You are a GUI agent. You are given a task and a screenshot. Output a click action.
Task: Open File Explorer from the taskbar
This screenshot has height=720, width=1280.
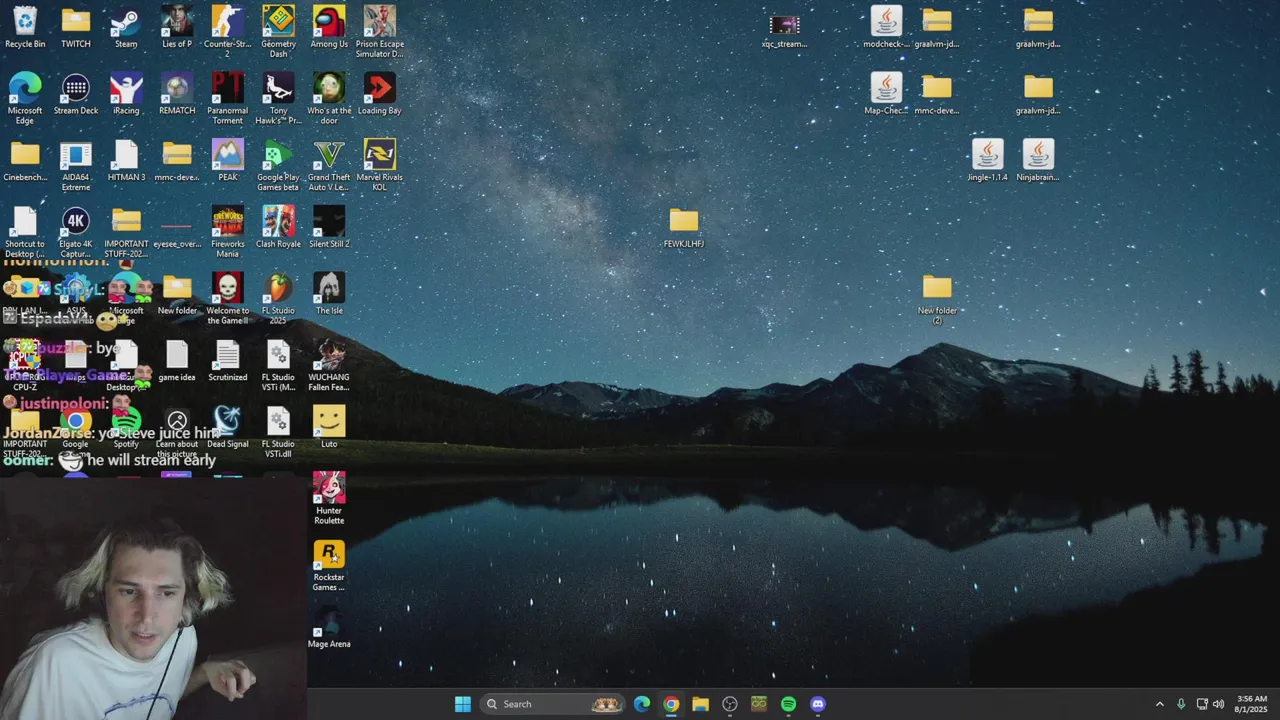[700, 704]
